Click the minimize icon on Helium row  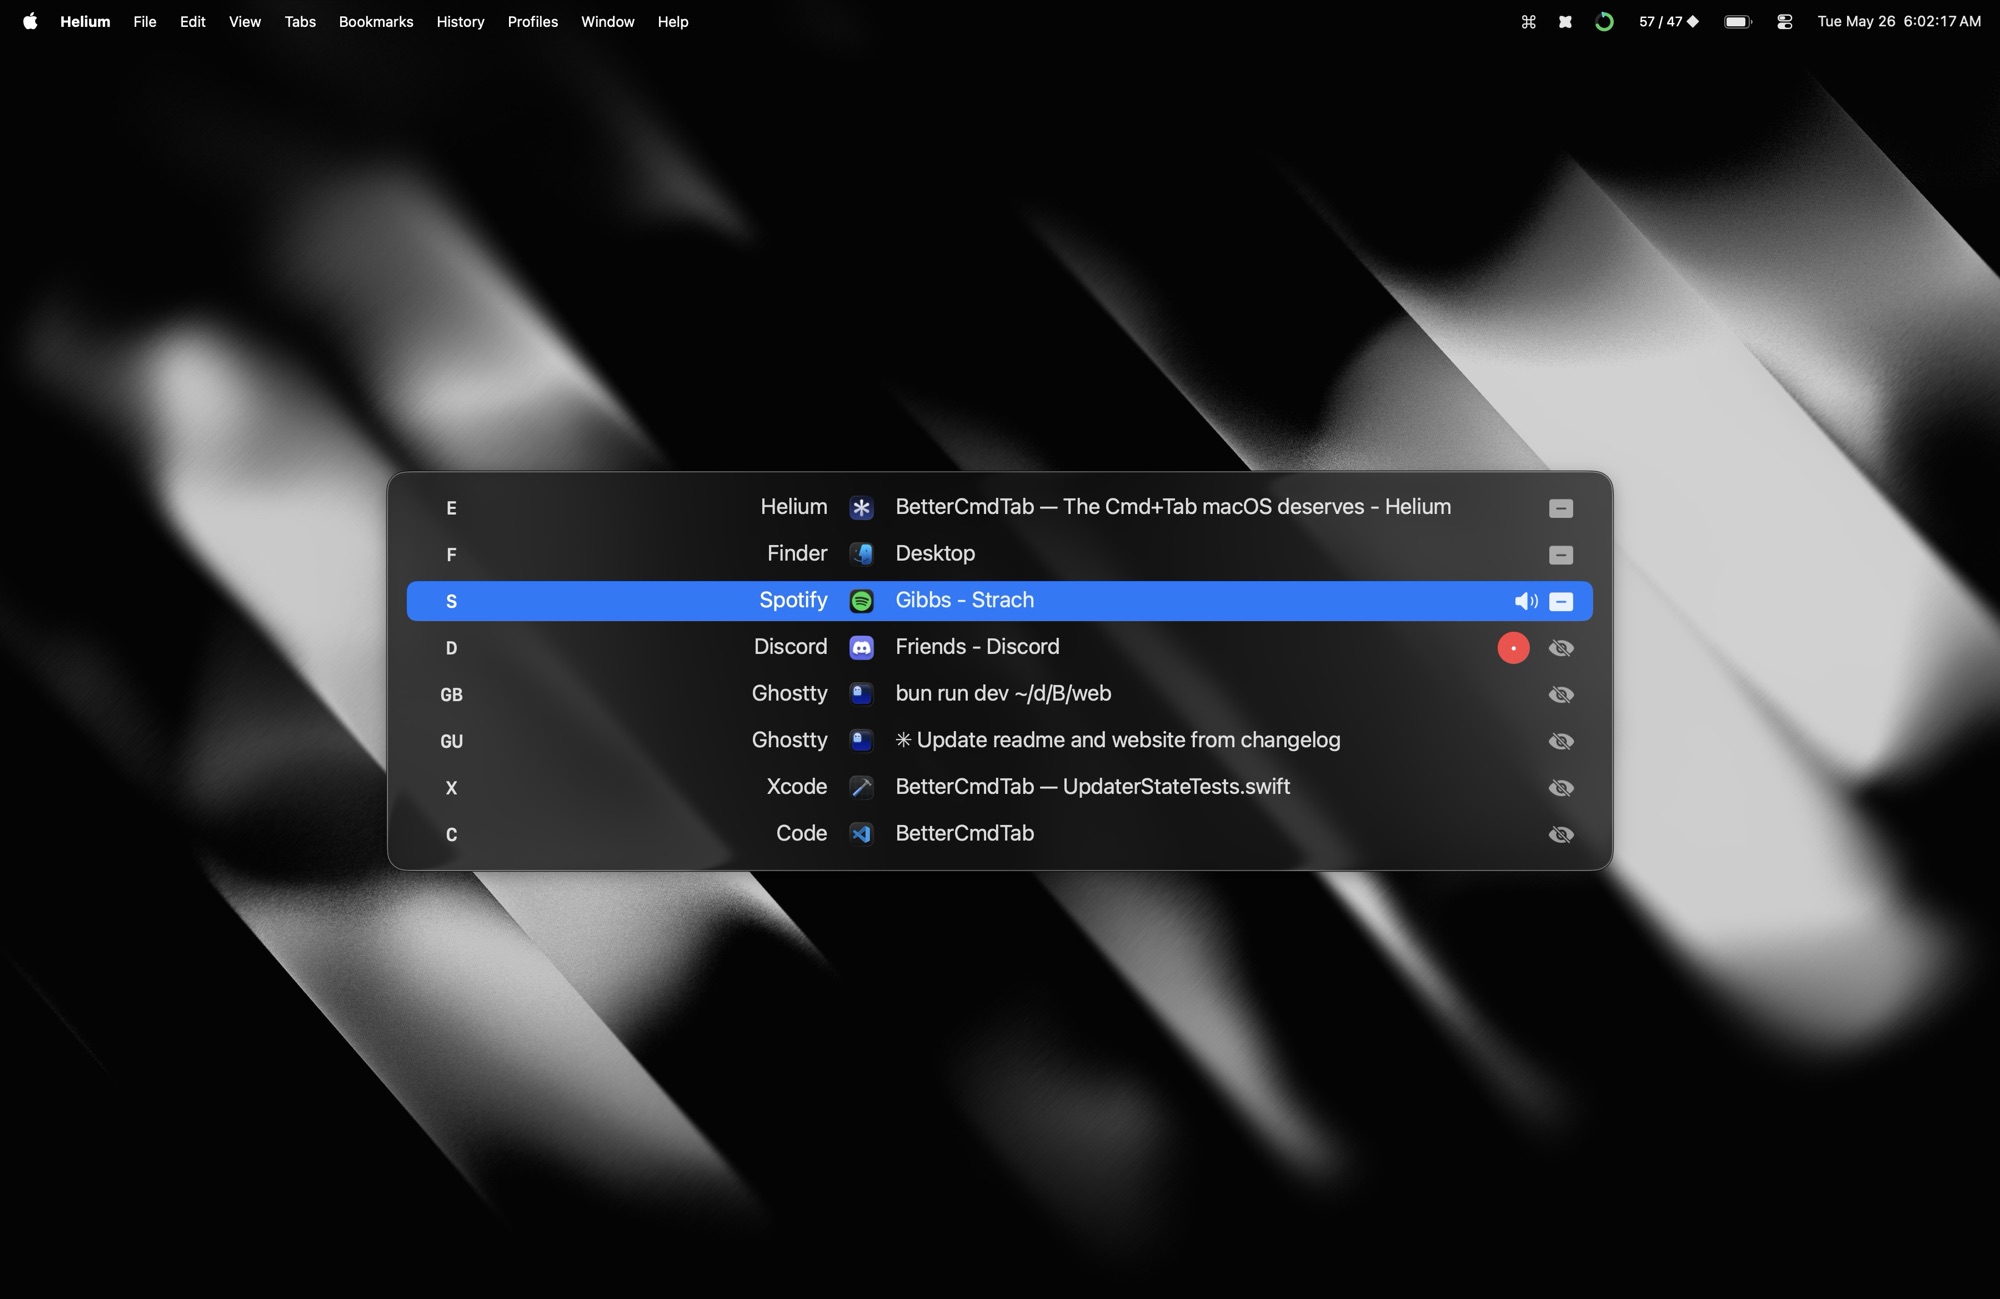tap(1561, 508)
